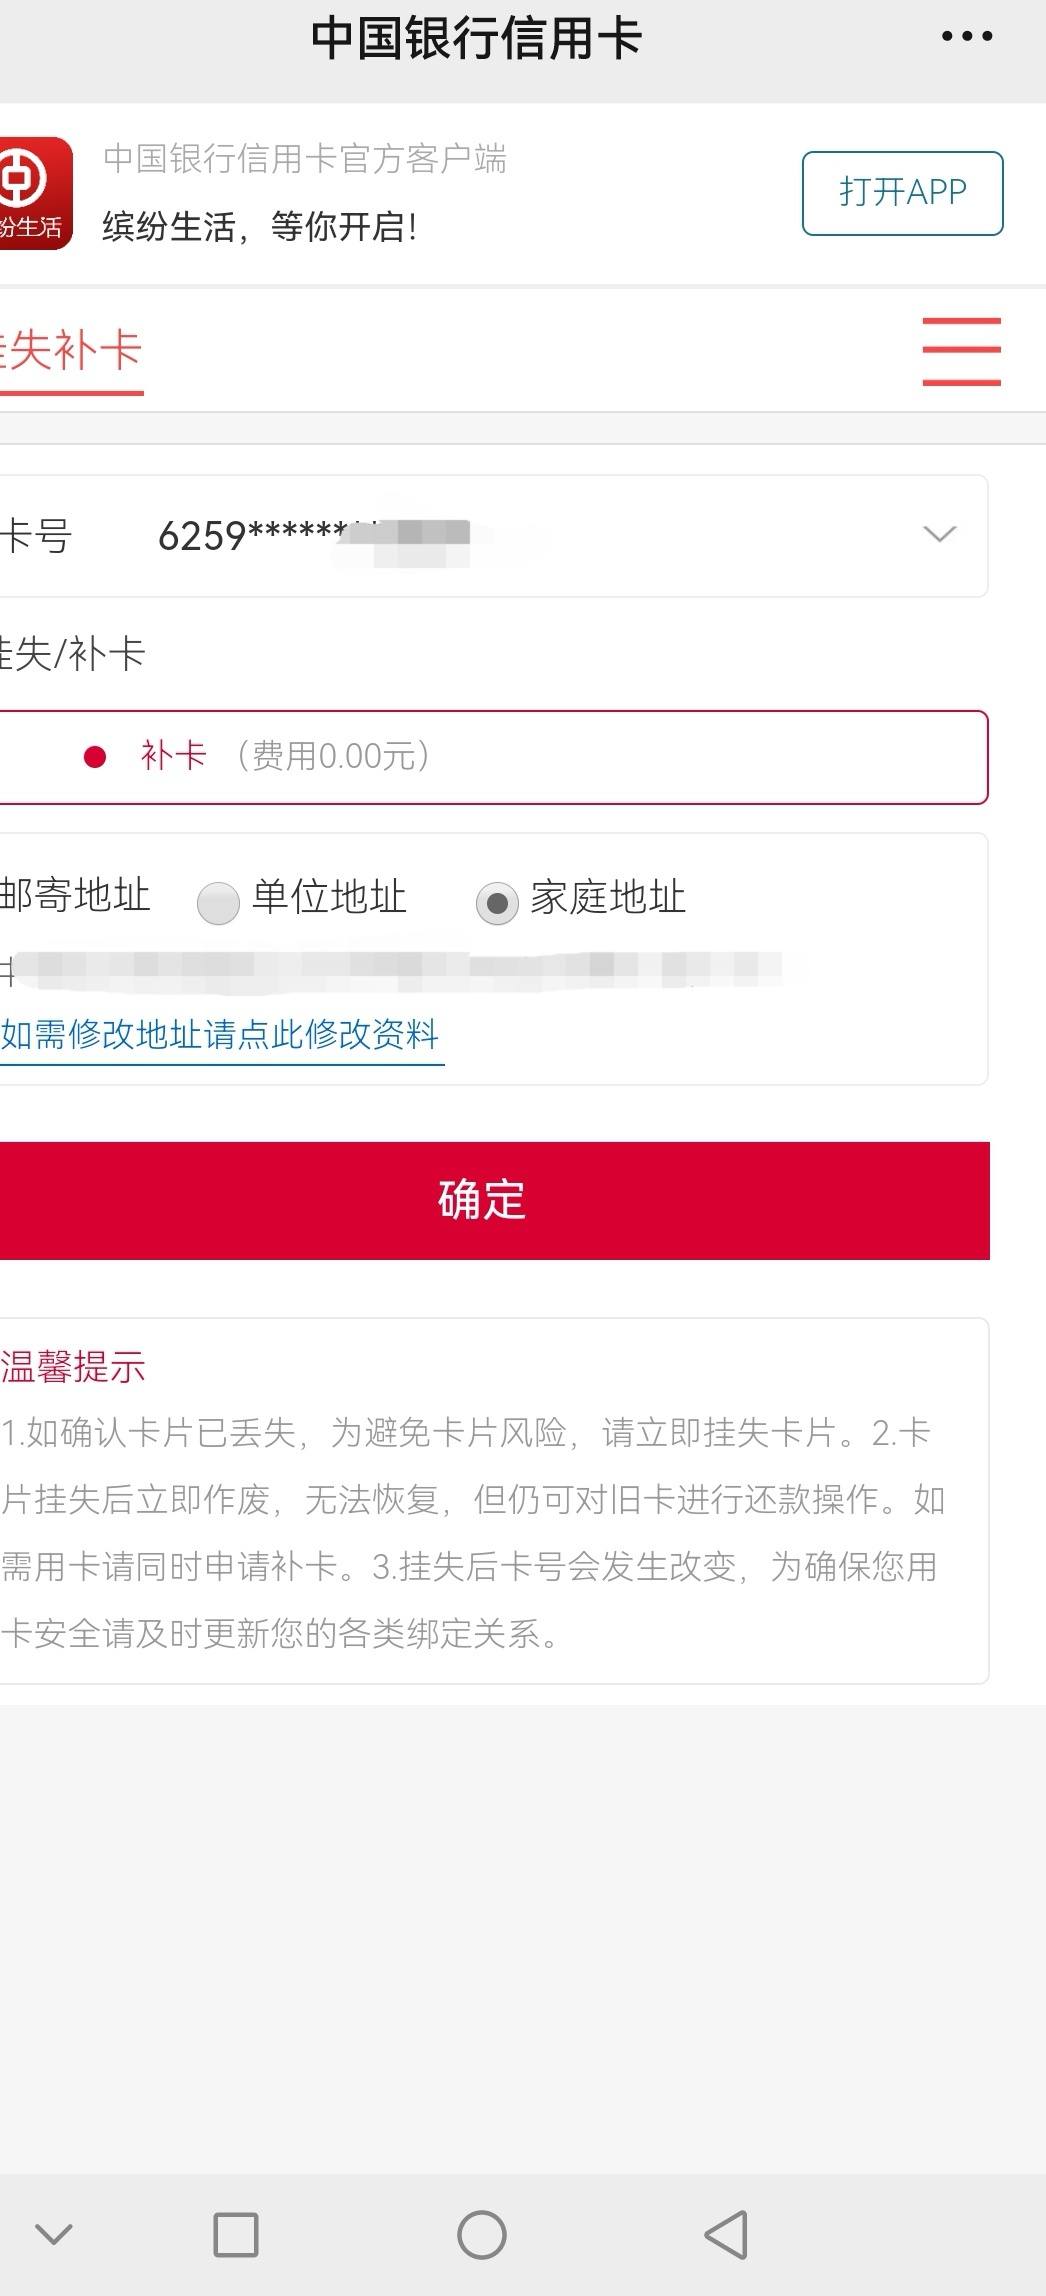Click the 打开APP button
The height and width of the screenshot is (2296, 1046).
(902, 193)
